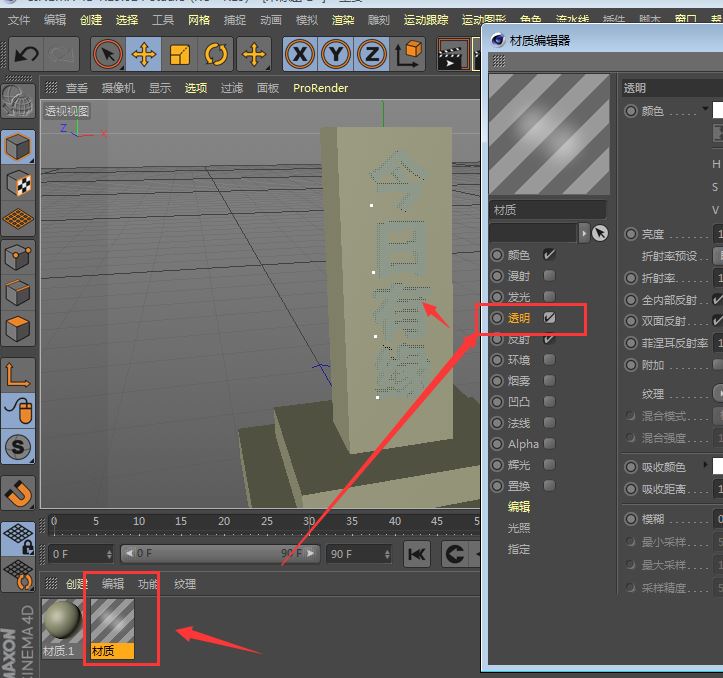Select the 指定 section in material editor
Screen dimensions: 723x678
[x=519, y=549]
